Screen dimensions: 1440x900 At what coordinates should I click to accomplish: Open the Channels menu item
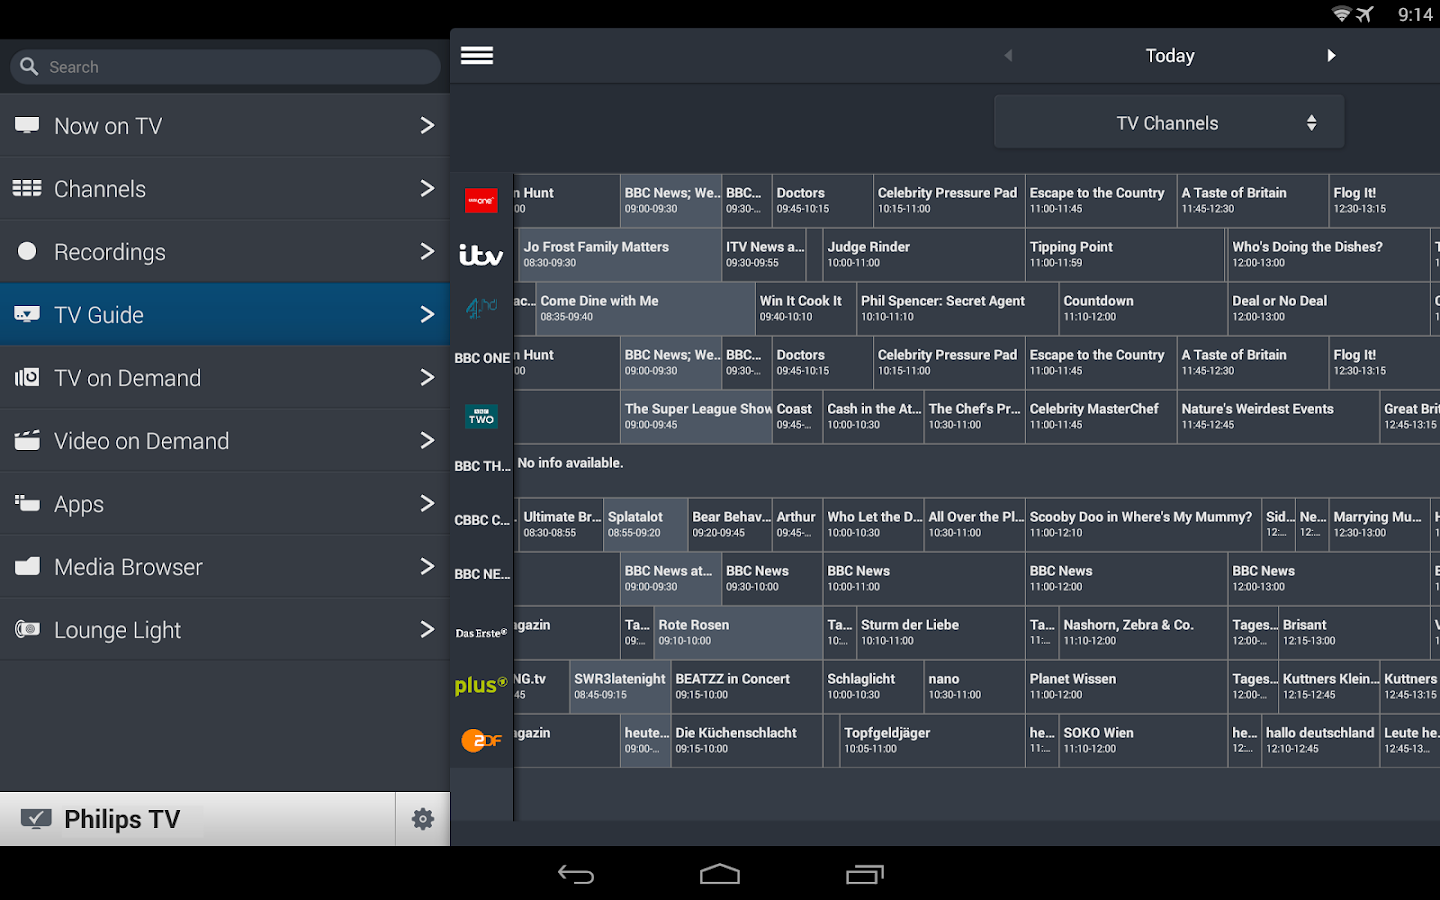pyautogui.click(x=225, y=188)
